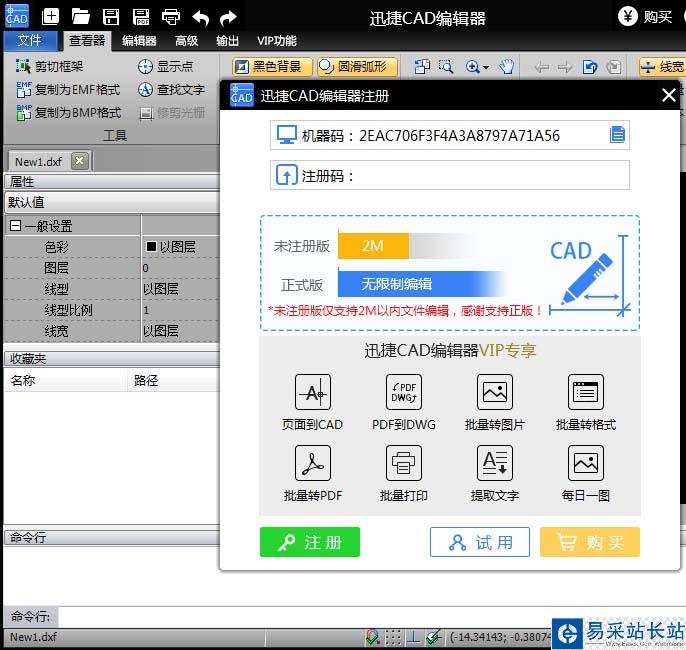Screen dimensions: 686x650
Task: Open Batch Convert Format feature (批量转格式)
Action: tap(585, 403)
